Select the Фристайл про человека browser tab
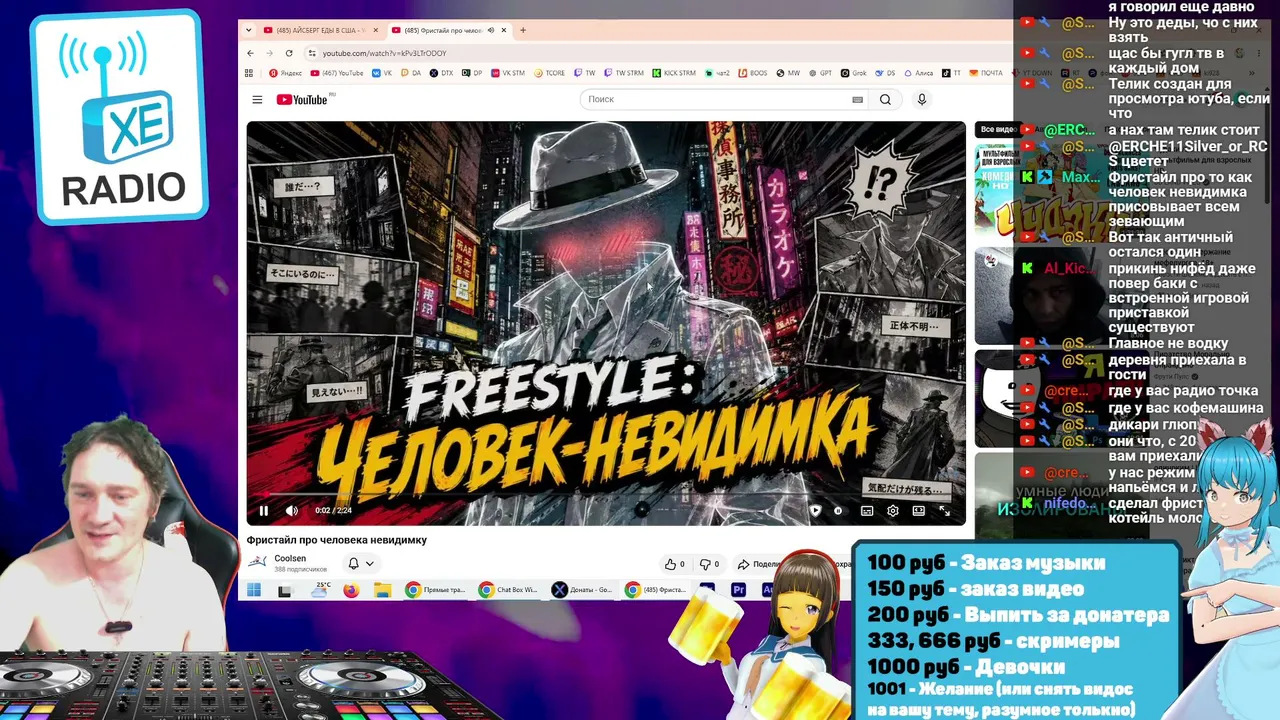This screenshot has width=1280, height=720. coord(446,30)
